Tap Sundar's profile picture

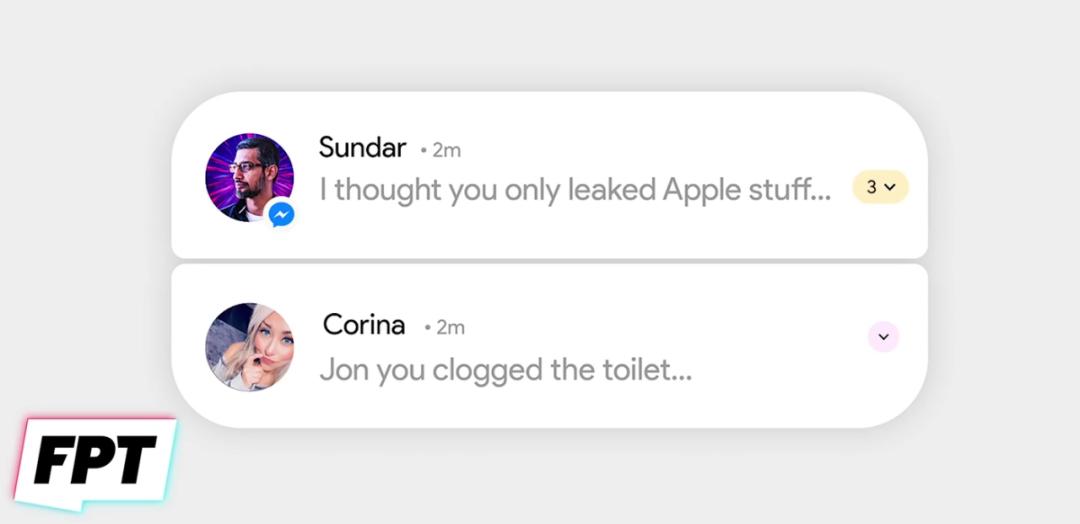(x=247, y=175)
